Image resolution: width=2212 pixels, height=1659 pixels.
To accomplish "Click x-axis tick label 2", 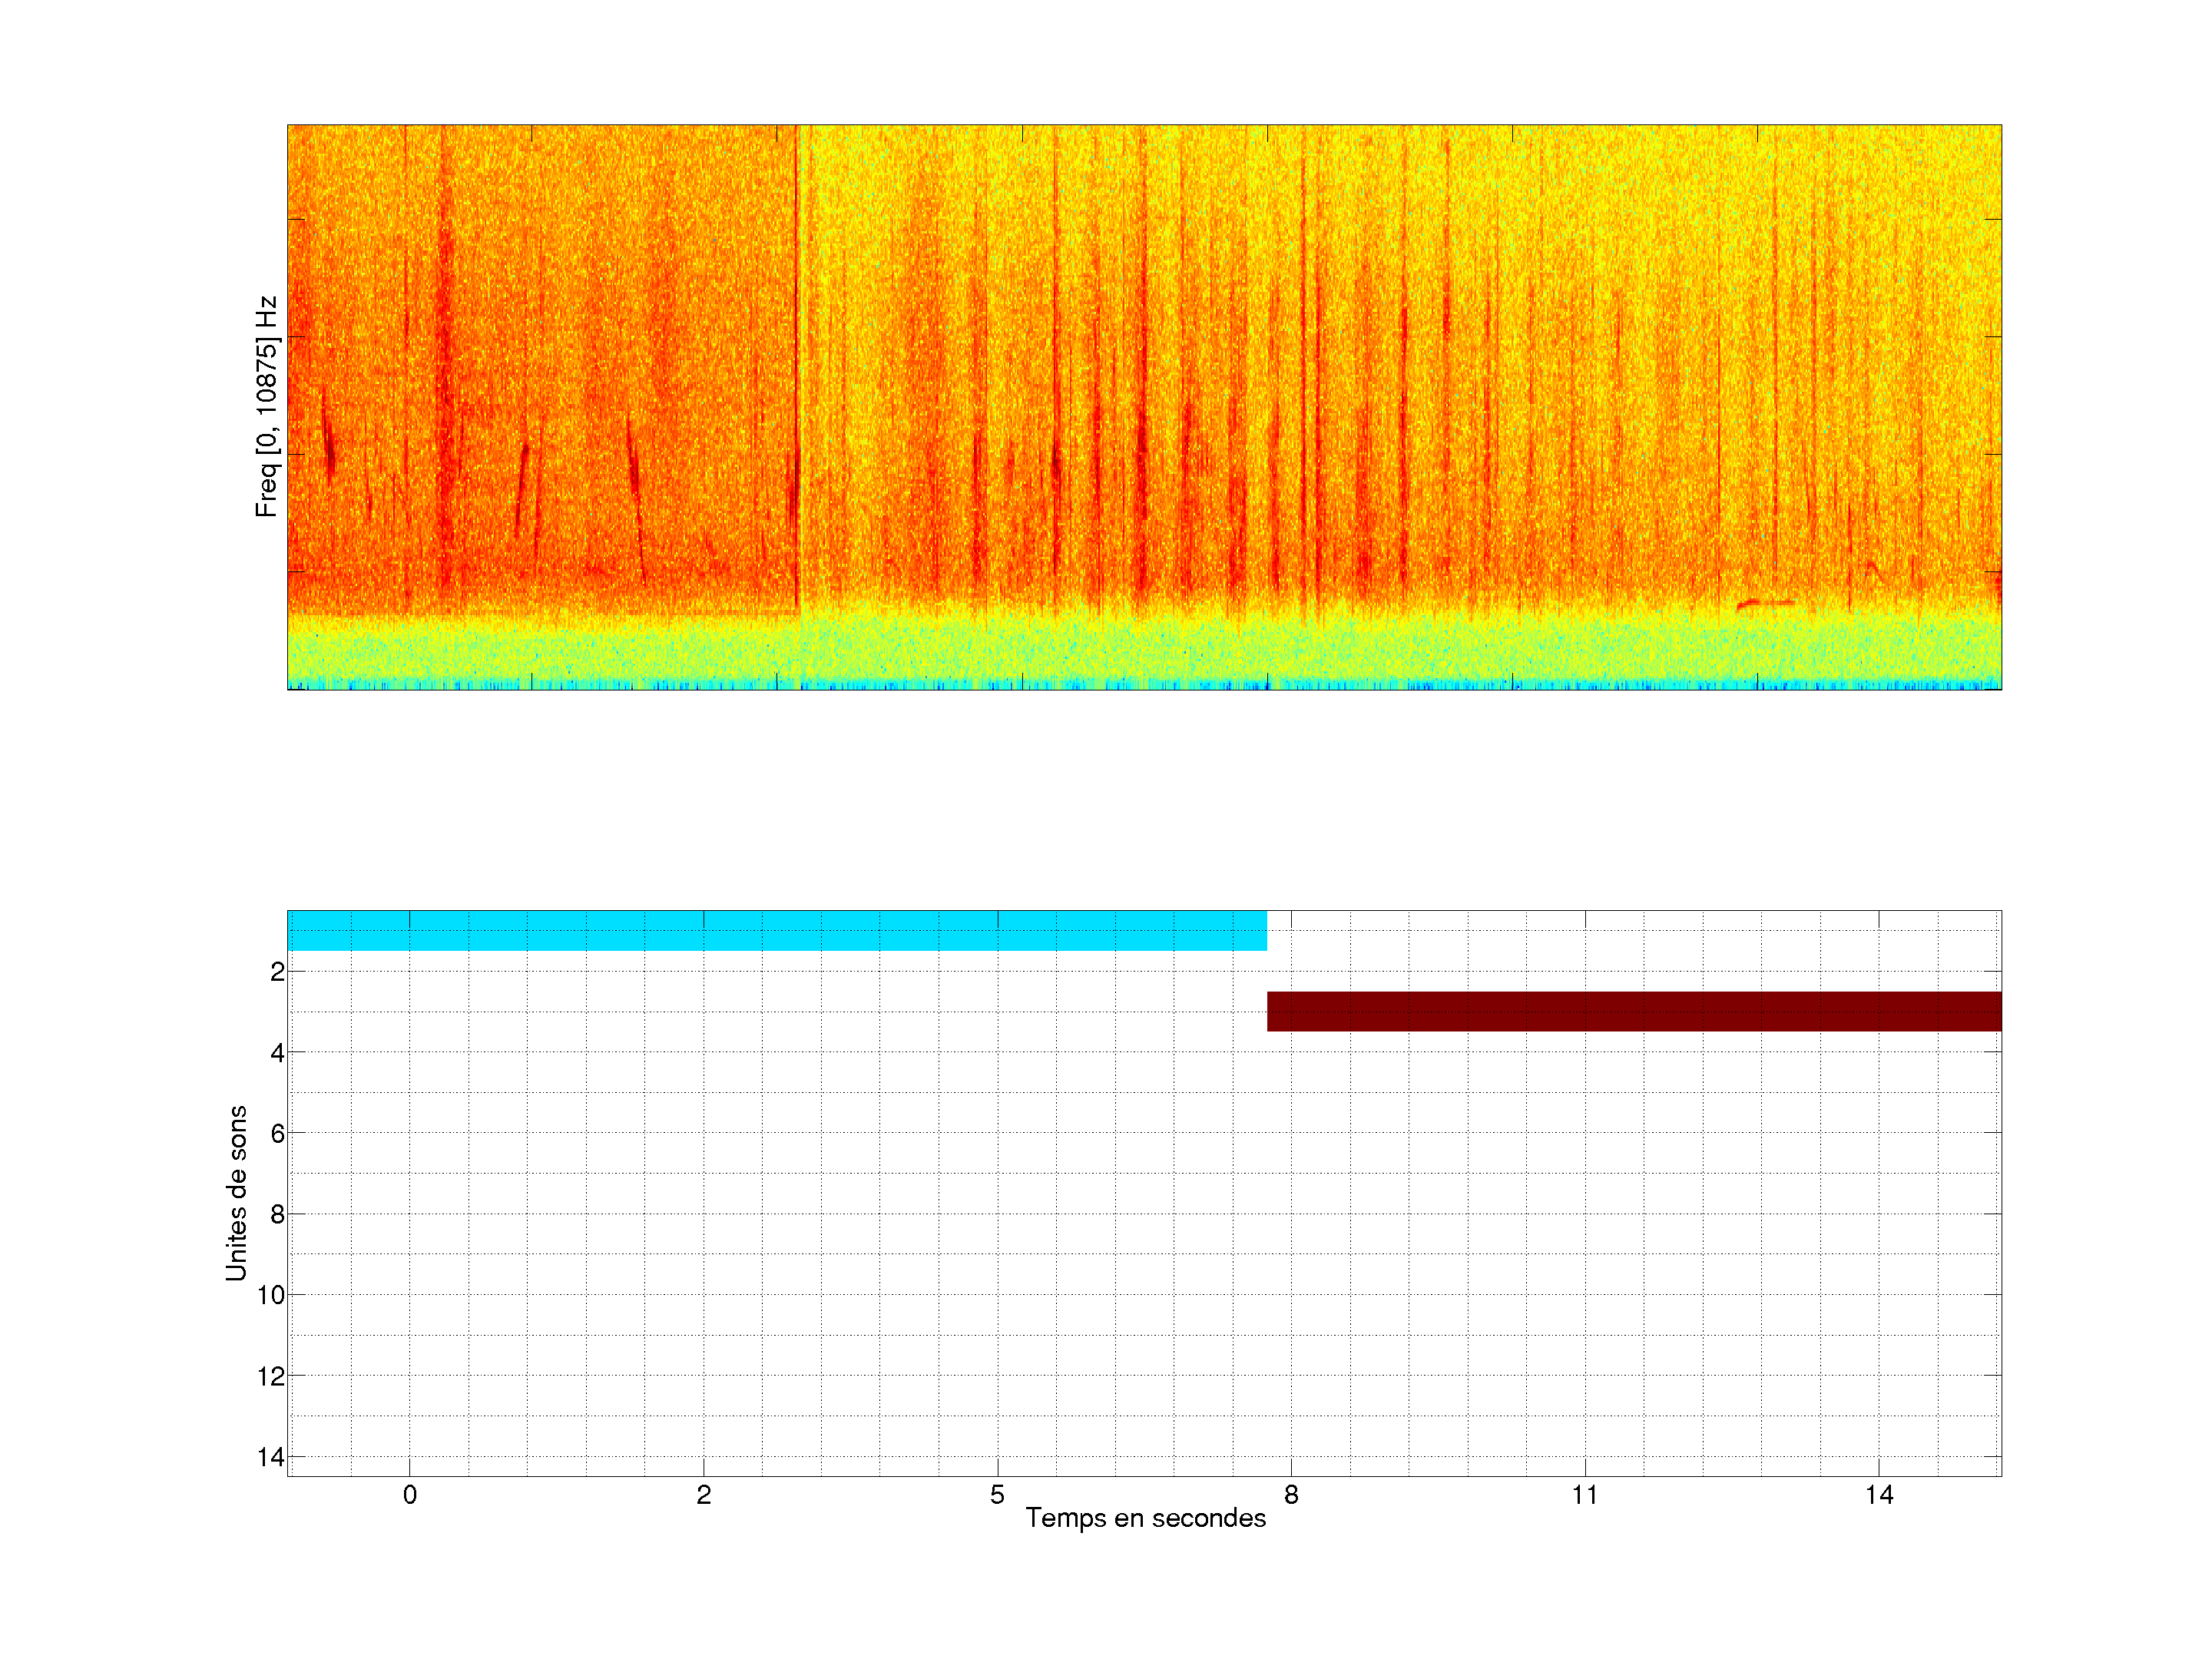I will (x=704, y=1495).
